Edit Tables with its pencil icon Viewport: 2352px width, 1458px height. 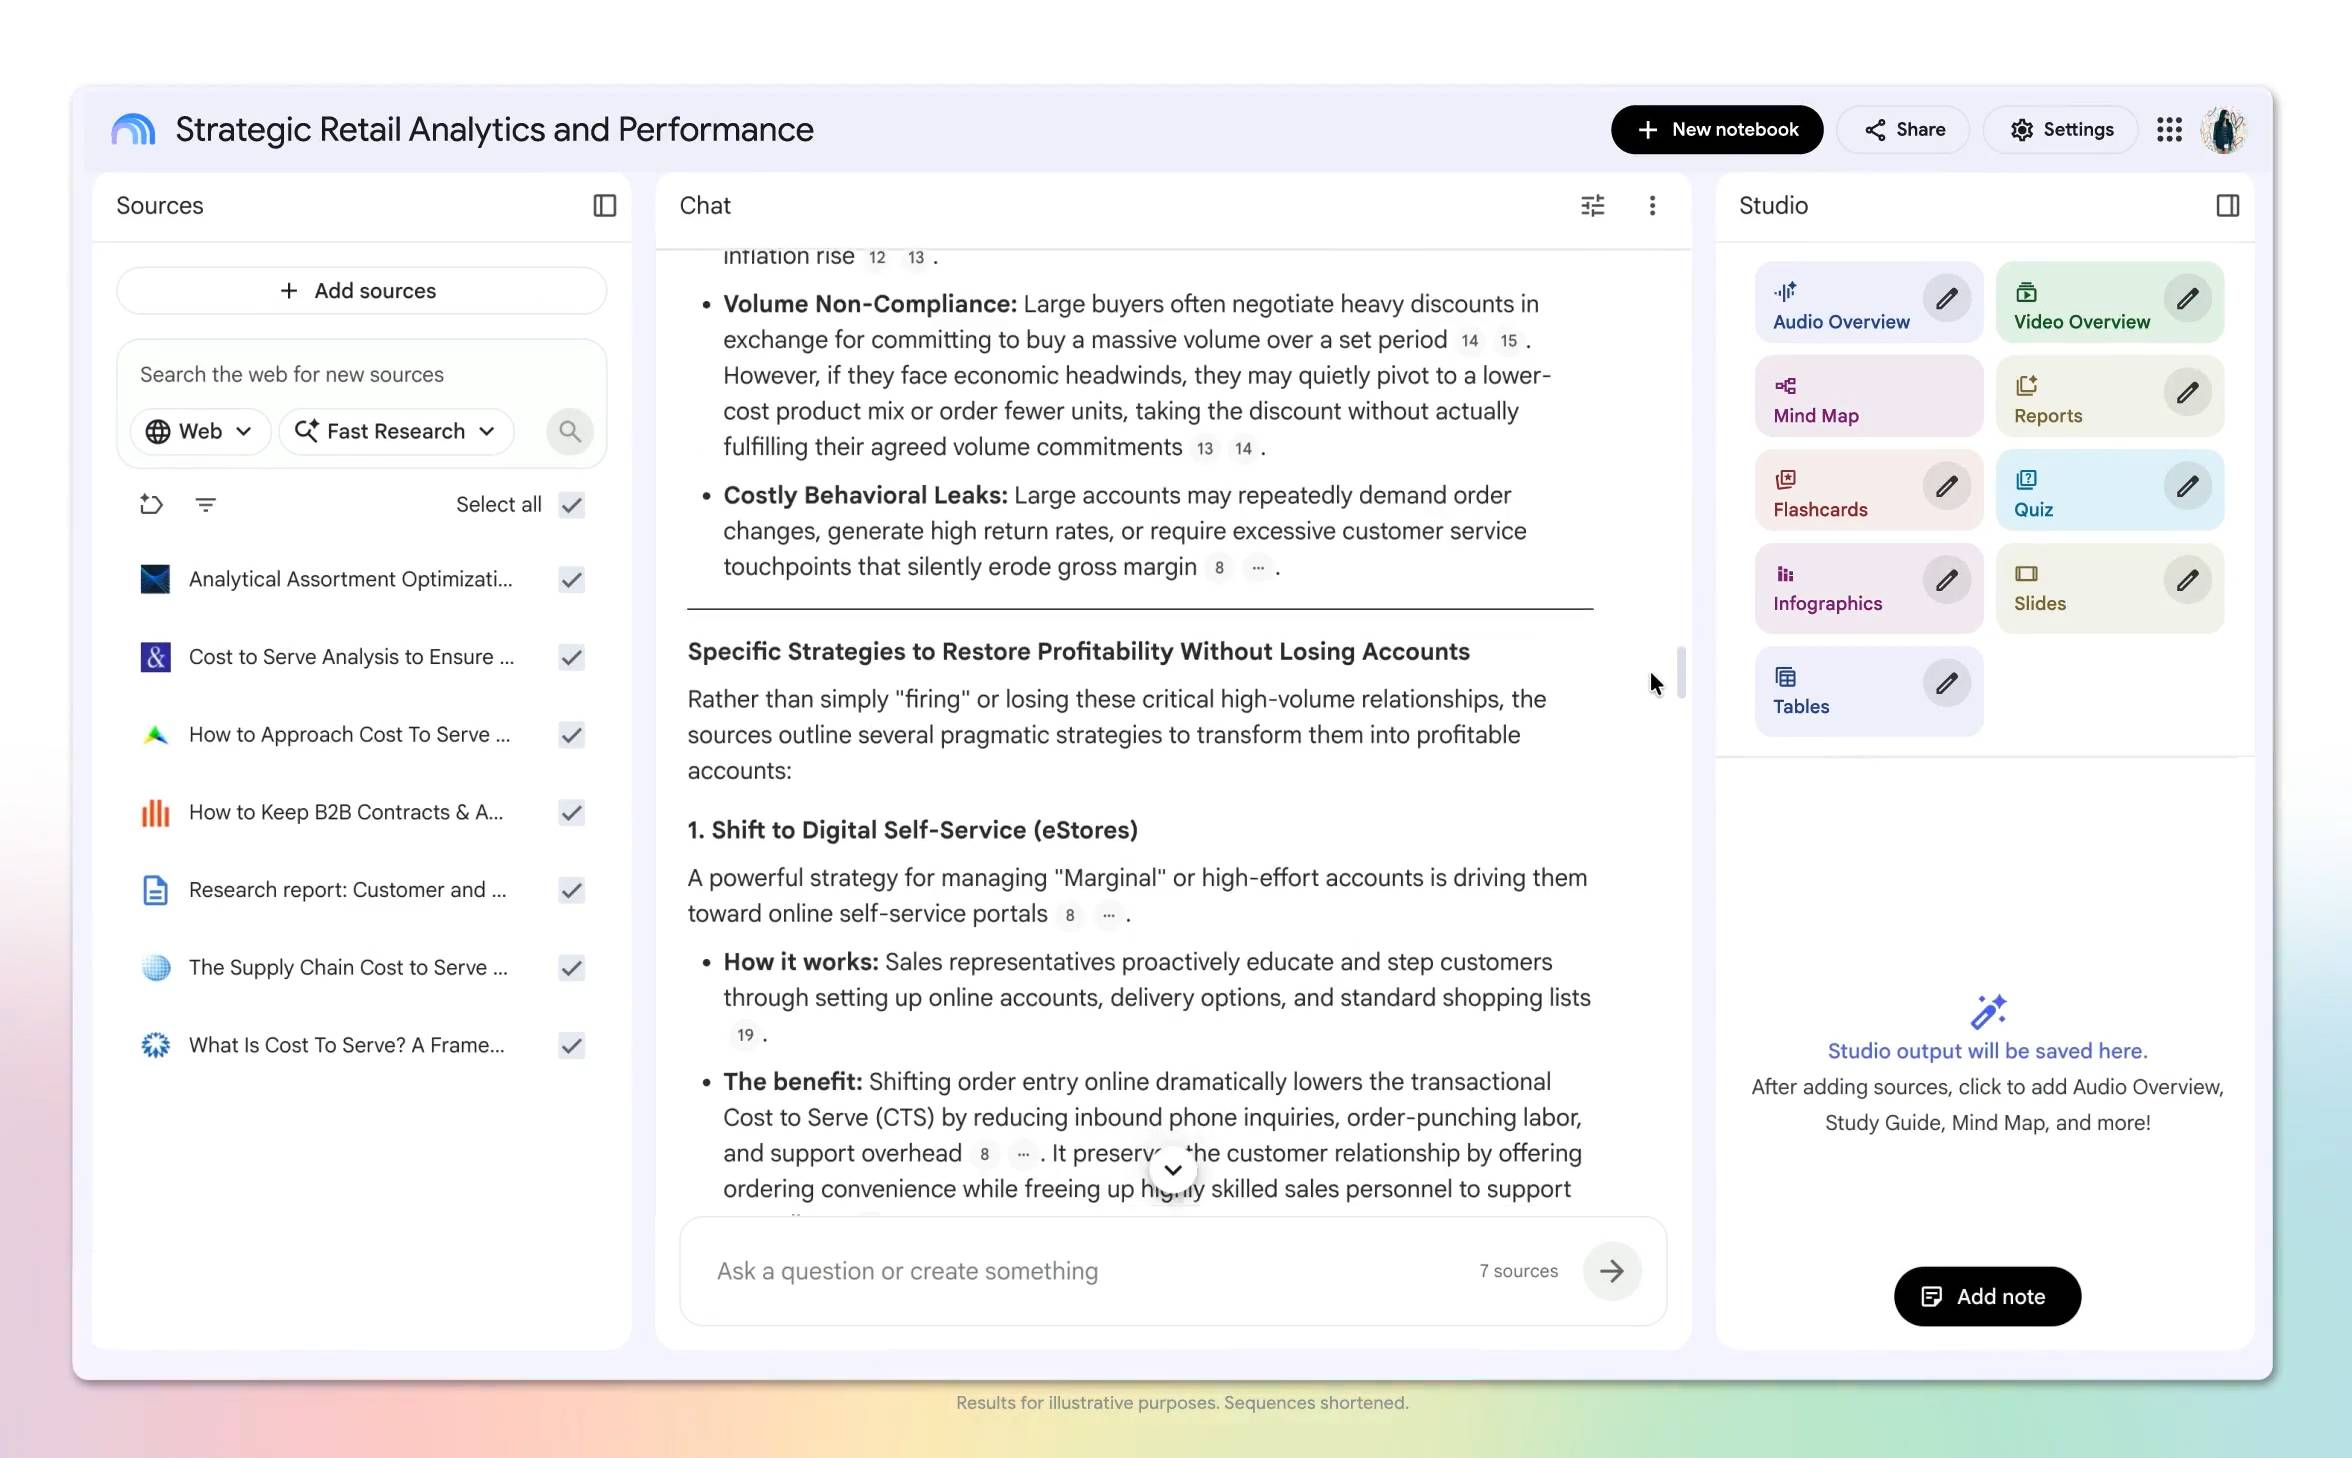tap(1946, 683)
